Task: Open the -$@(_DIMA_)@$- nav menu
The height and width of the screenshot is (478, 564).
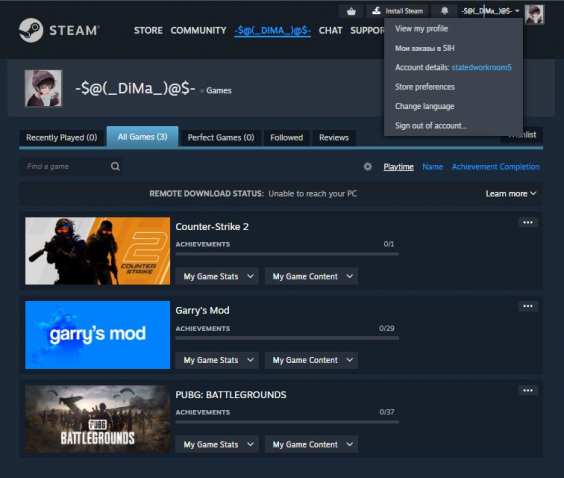Action: (x=272, y=31)
